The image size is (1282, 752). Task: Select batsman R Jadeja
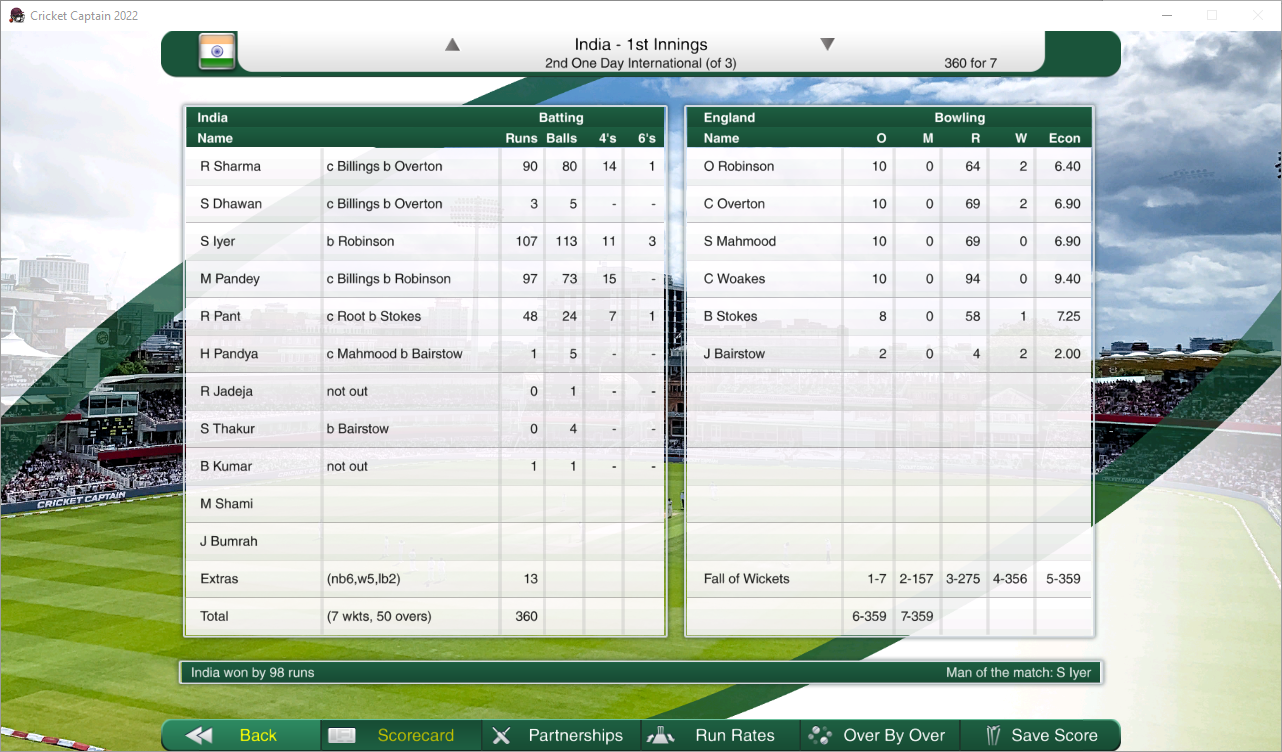tap(226, 391)
